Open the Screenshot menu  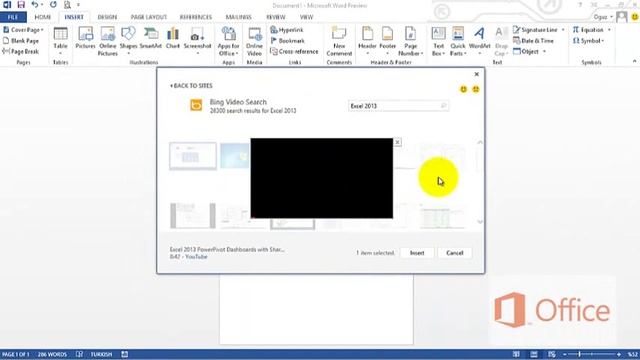[198, 41]
